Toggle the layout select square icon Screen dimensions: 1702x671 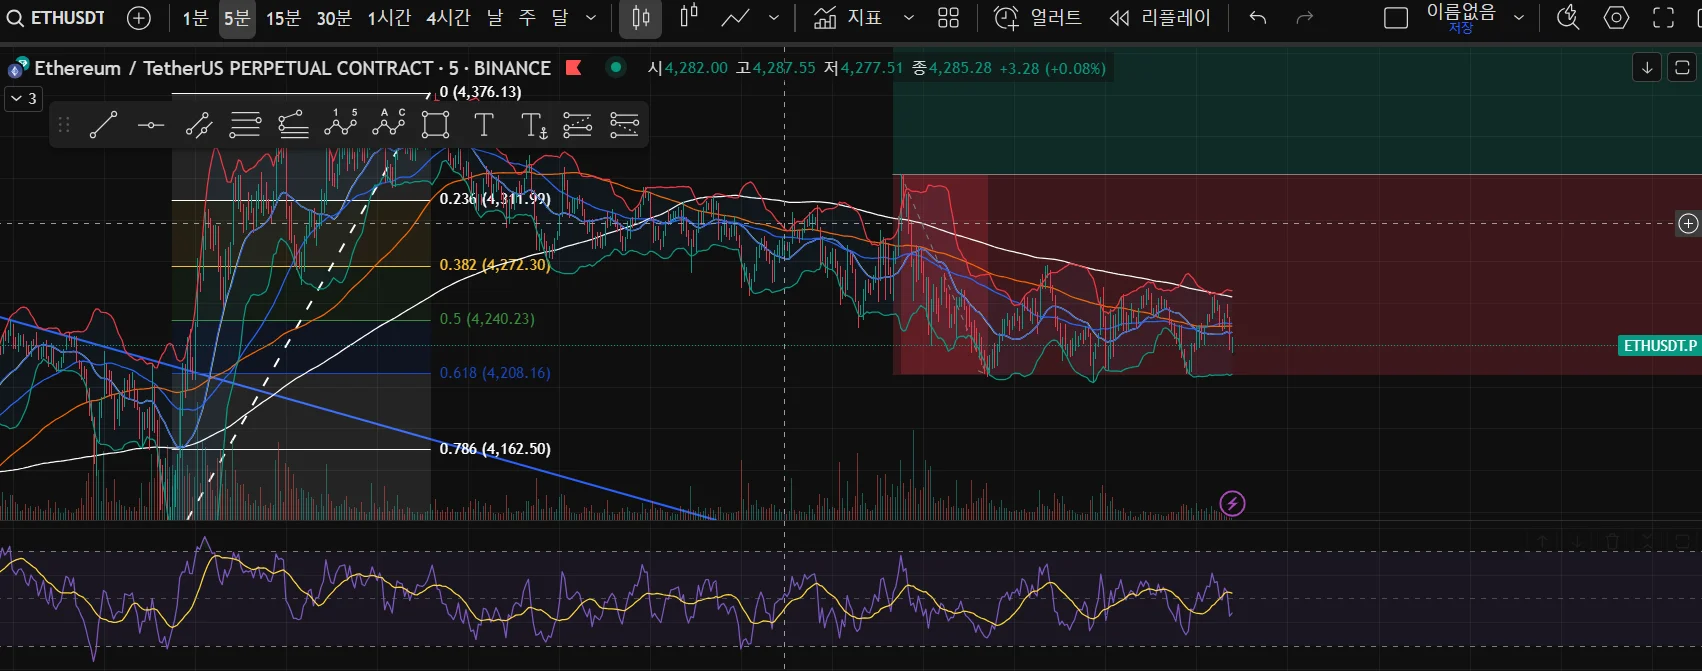click(1396, 18)
